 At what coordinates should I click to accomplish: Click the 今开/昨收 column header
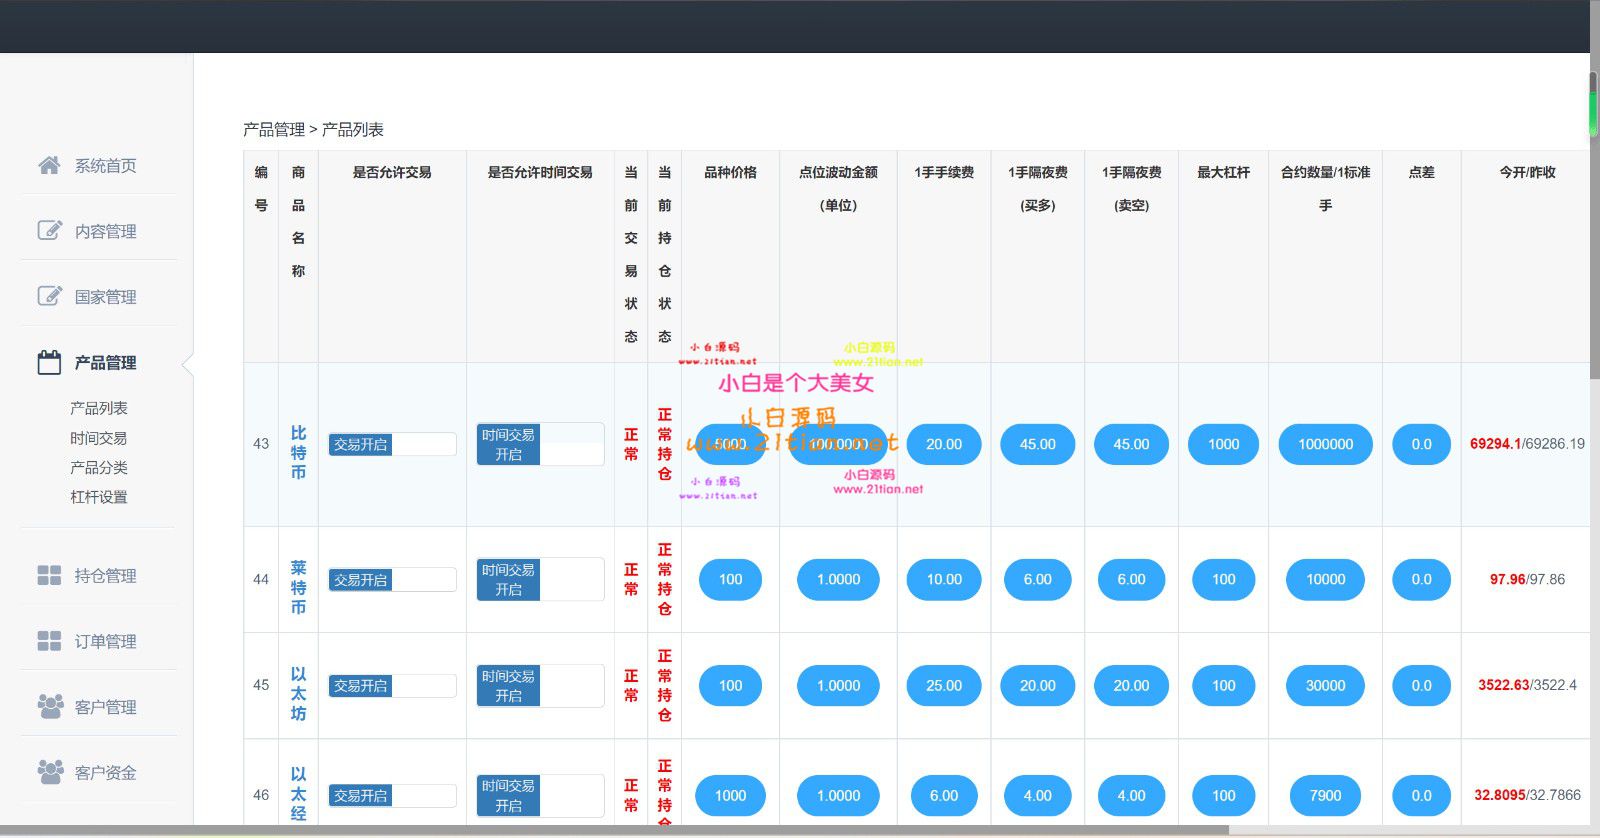[x=1527, y=172]
